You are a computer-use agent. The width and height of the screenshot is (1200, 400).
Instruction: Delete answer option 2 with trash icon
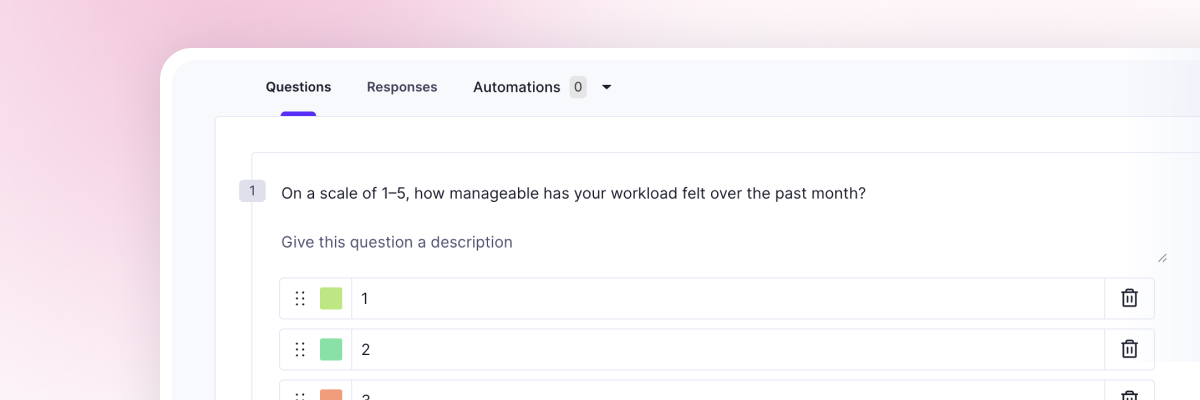(1129, 349)
